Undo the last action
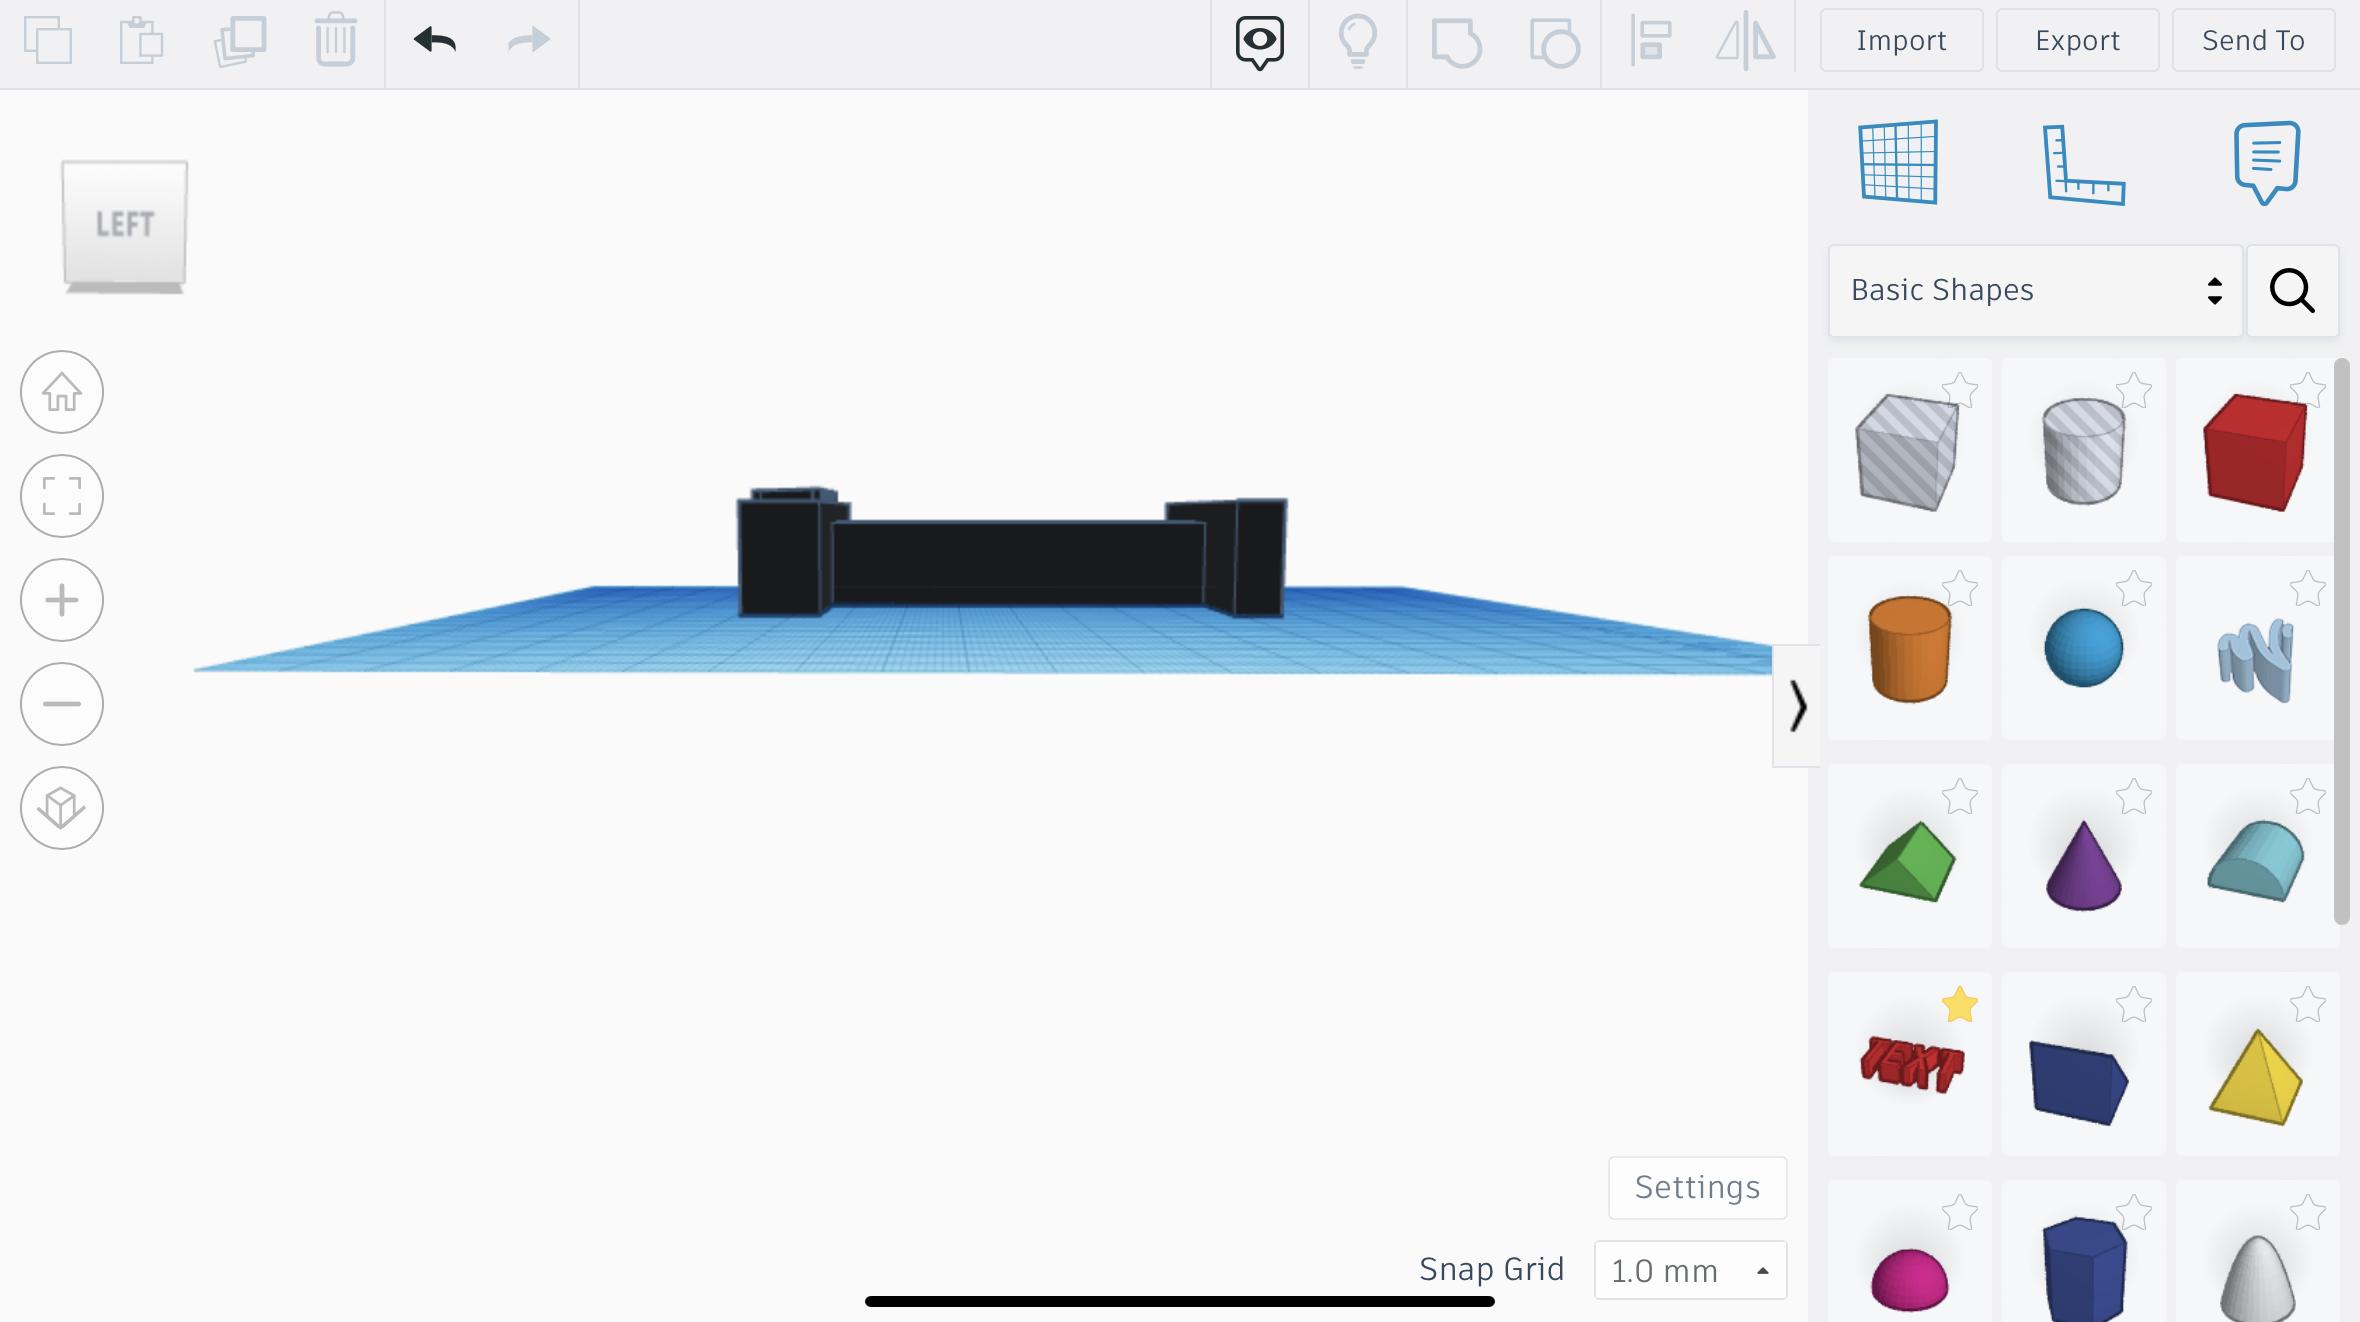The width and height of the screenshot is (2360, 1322). click(x=435, y=40)
